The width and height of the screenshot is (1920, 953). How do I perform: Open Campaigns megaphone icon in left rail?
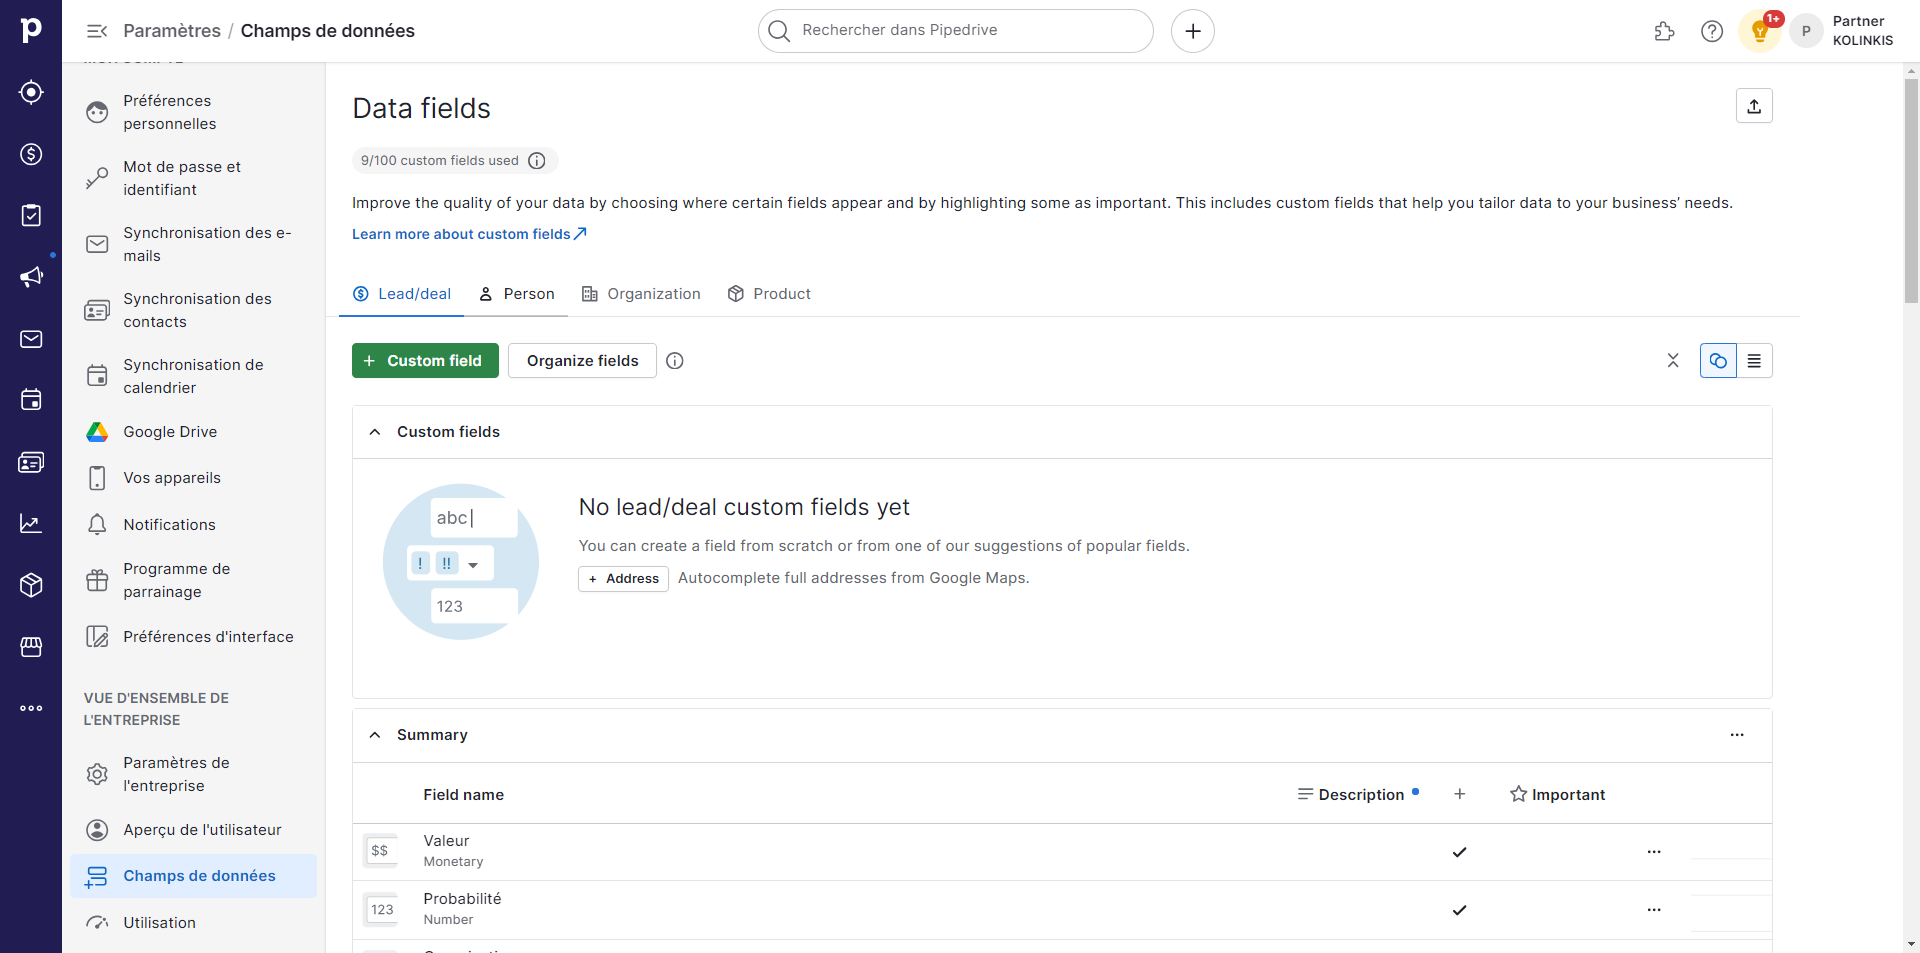click(x=31, y=277)
